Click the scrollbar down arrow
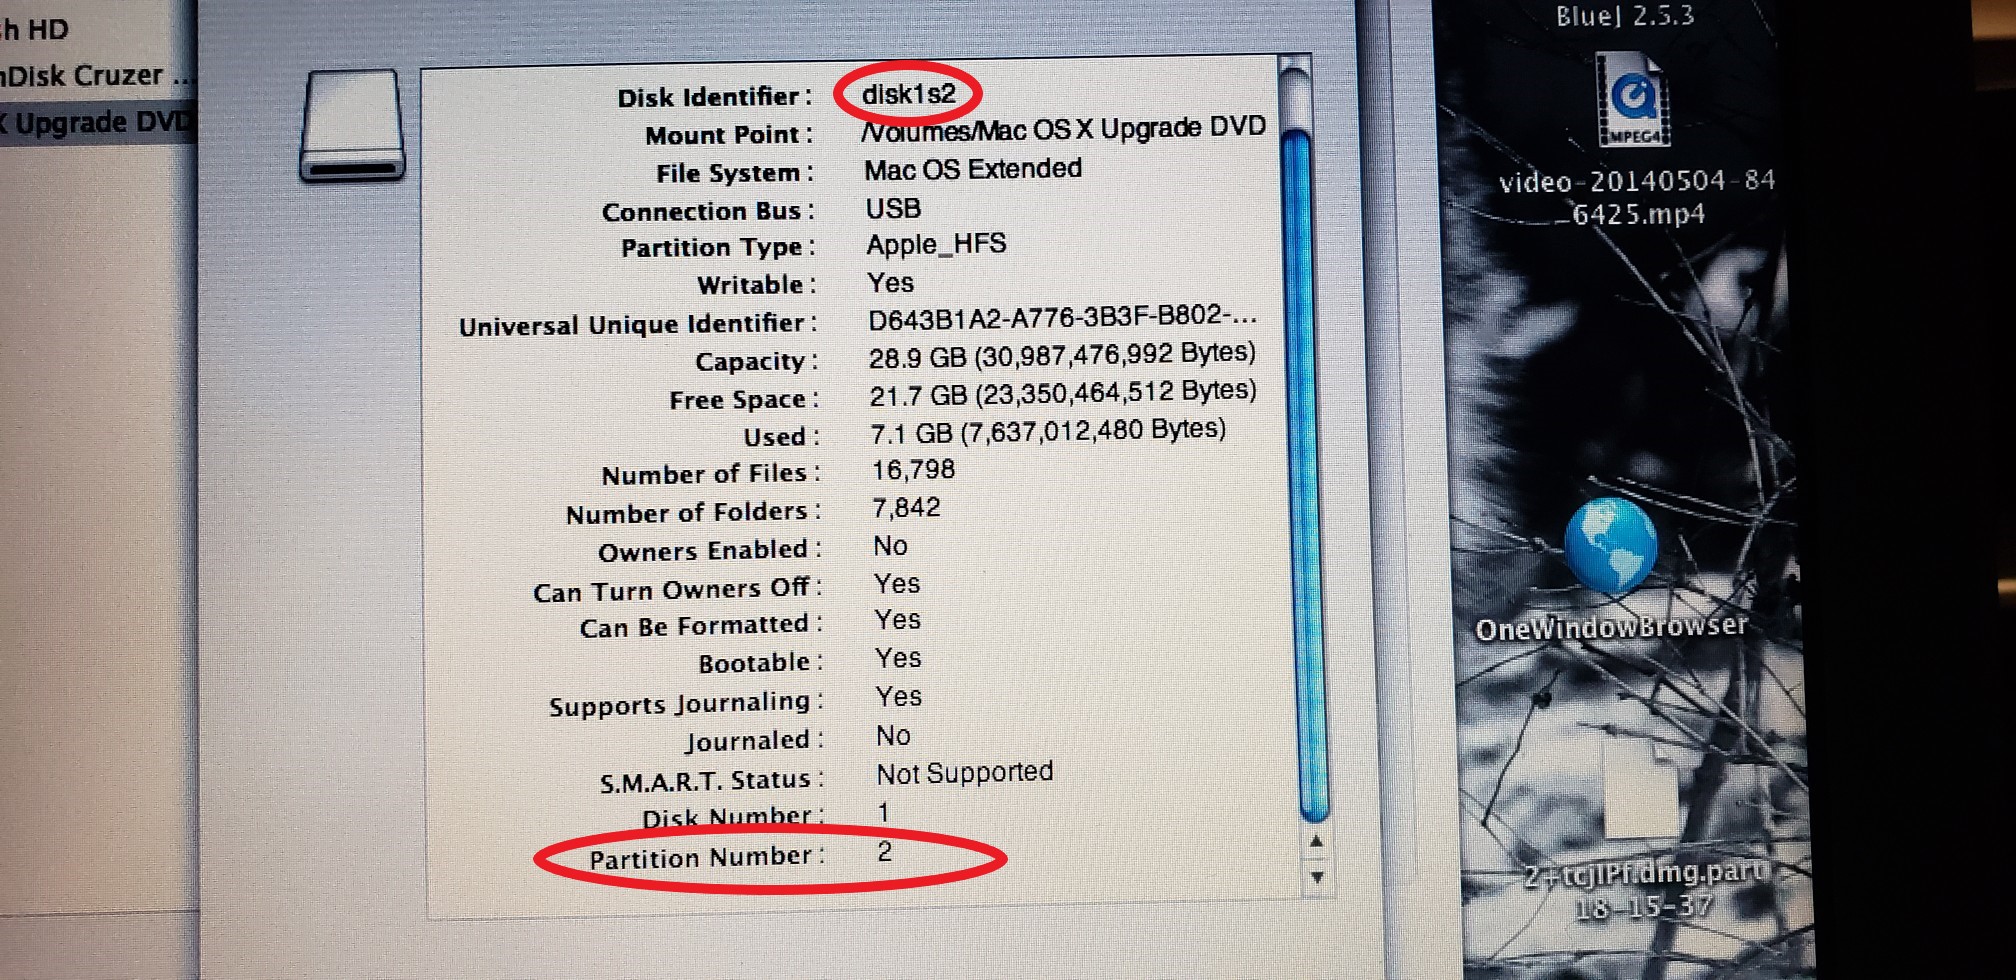Image resolution: width=2016 pixels, height=980 pixels. [x=1317, y=877]
